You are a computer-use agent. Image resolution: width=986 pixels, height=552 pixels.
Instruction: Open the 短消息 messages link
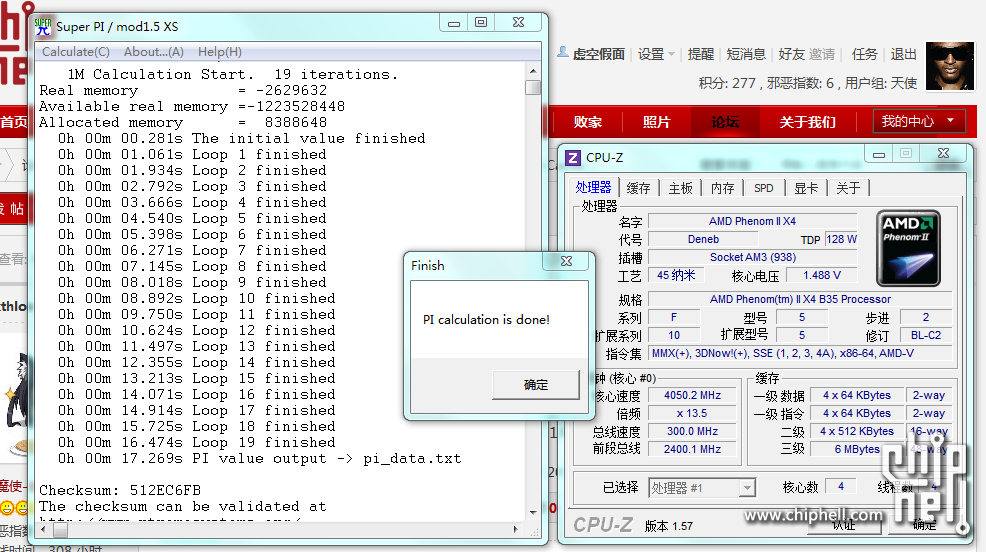click(746, 54)
